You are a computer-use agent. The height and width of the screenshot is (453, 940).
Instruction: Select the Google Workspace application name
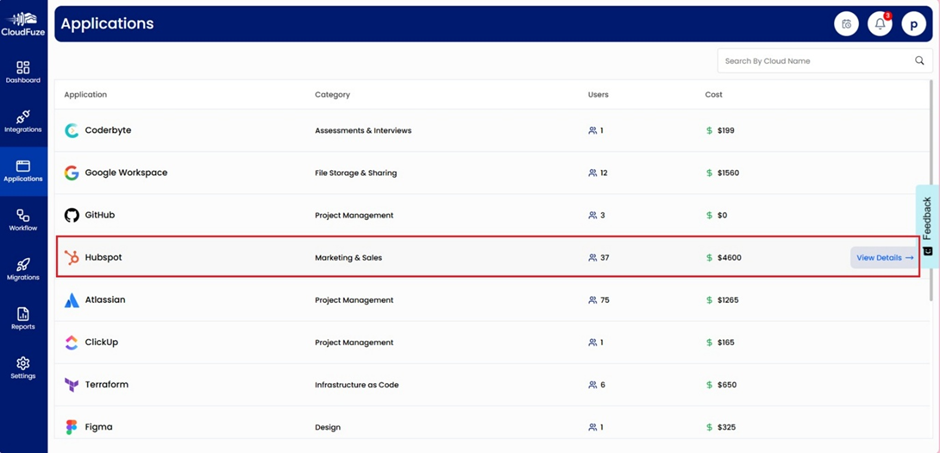[126, 173]
